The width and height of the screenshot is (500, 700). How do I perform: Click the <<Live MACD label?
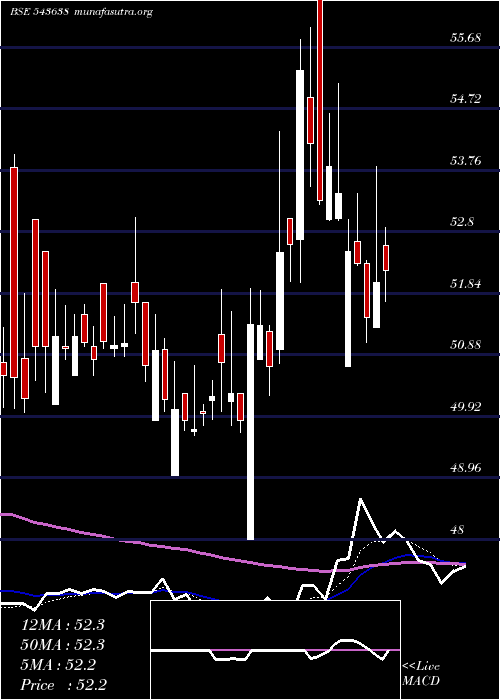(421, 674)
